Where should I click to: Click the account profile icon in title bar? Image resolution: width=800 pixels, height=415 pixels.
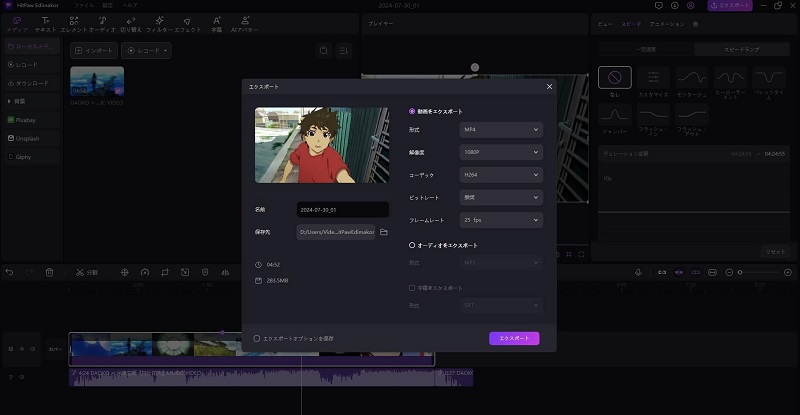(x=690, y=5)
